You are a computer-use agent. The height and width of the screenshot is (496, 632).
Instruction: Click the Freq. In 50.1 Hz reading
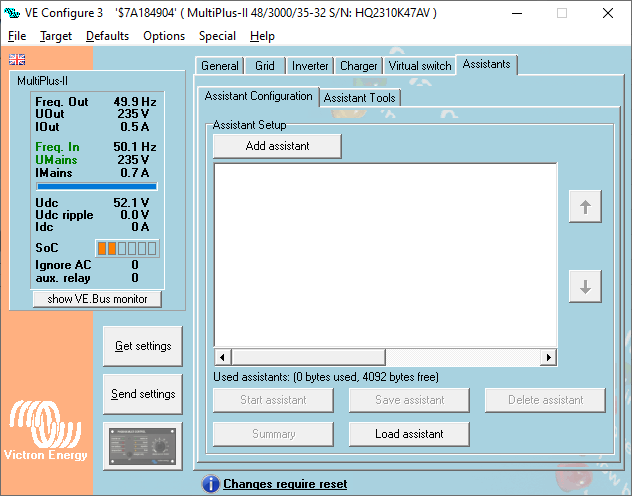(96, 147)
